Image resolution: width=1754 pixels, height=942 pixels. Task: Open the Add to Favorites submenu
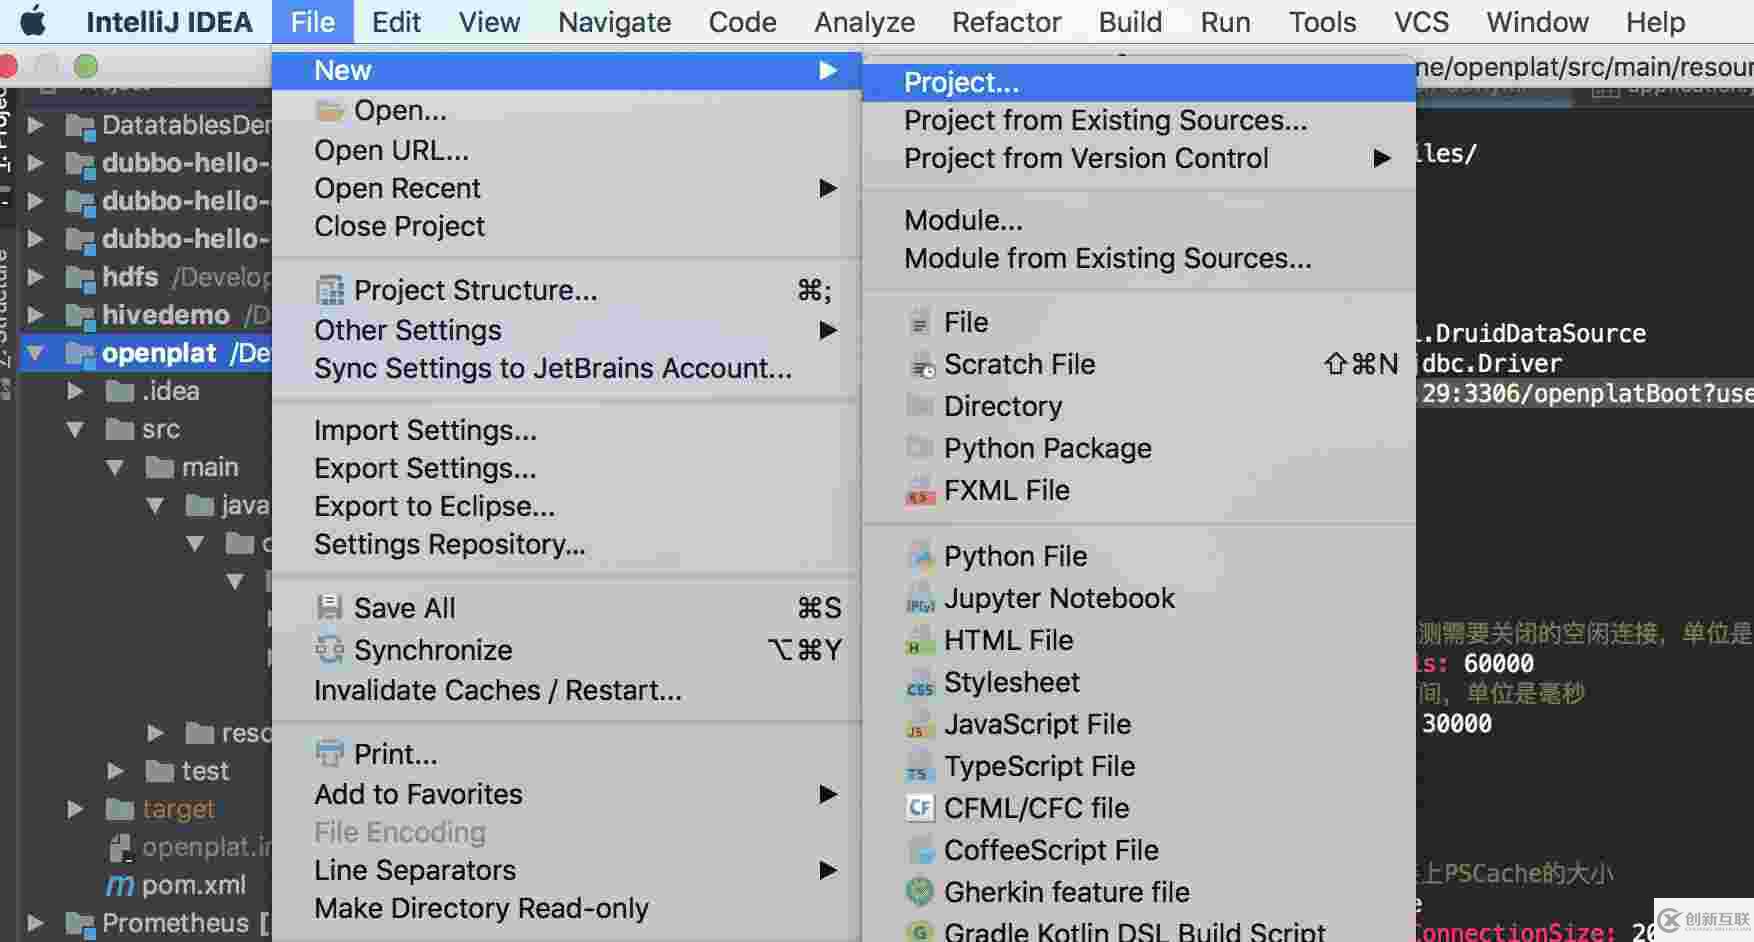pyautogui.click(x=566, y=794)
